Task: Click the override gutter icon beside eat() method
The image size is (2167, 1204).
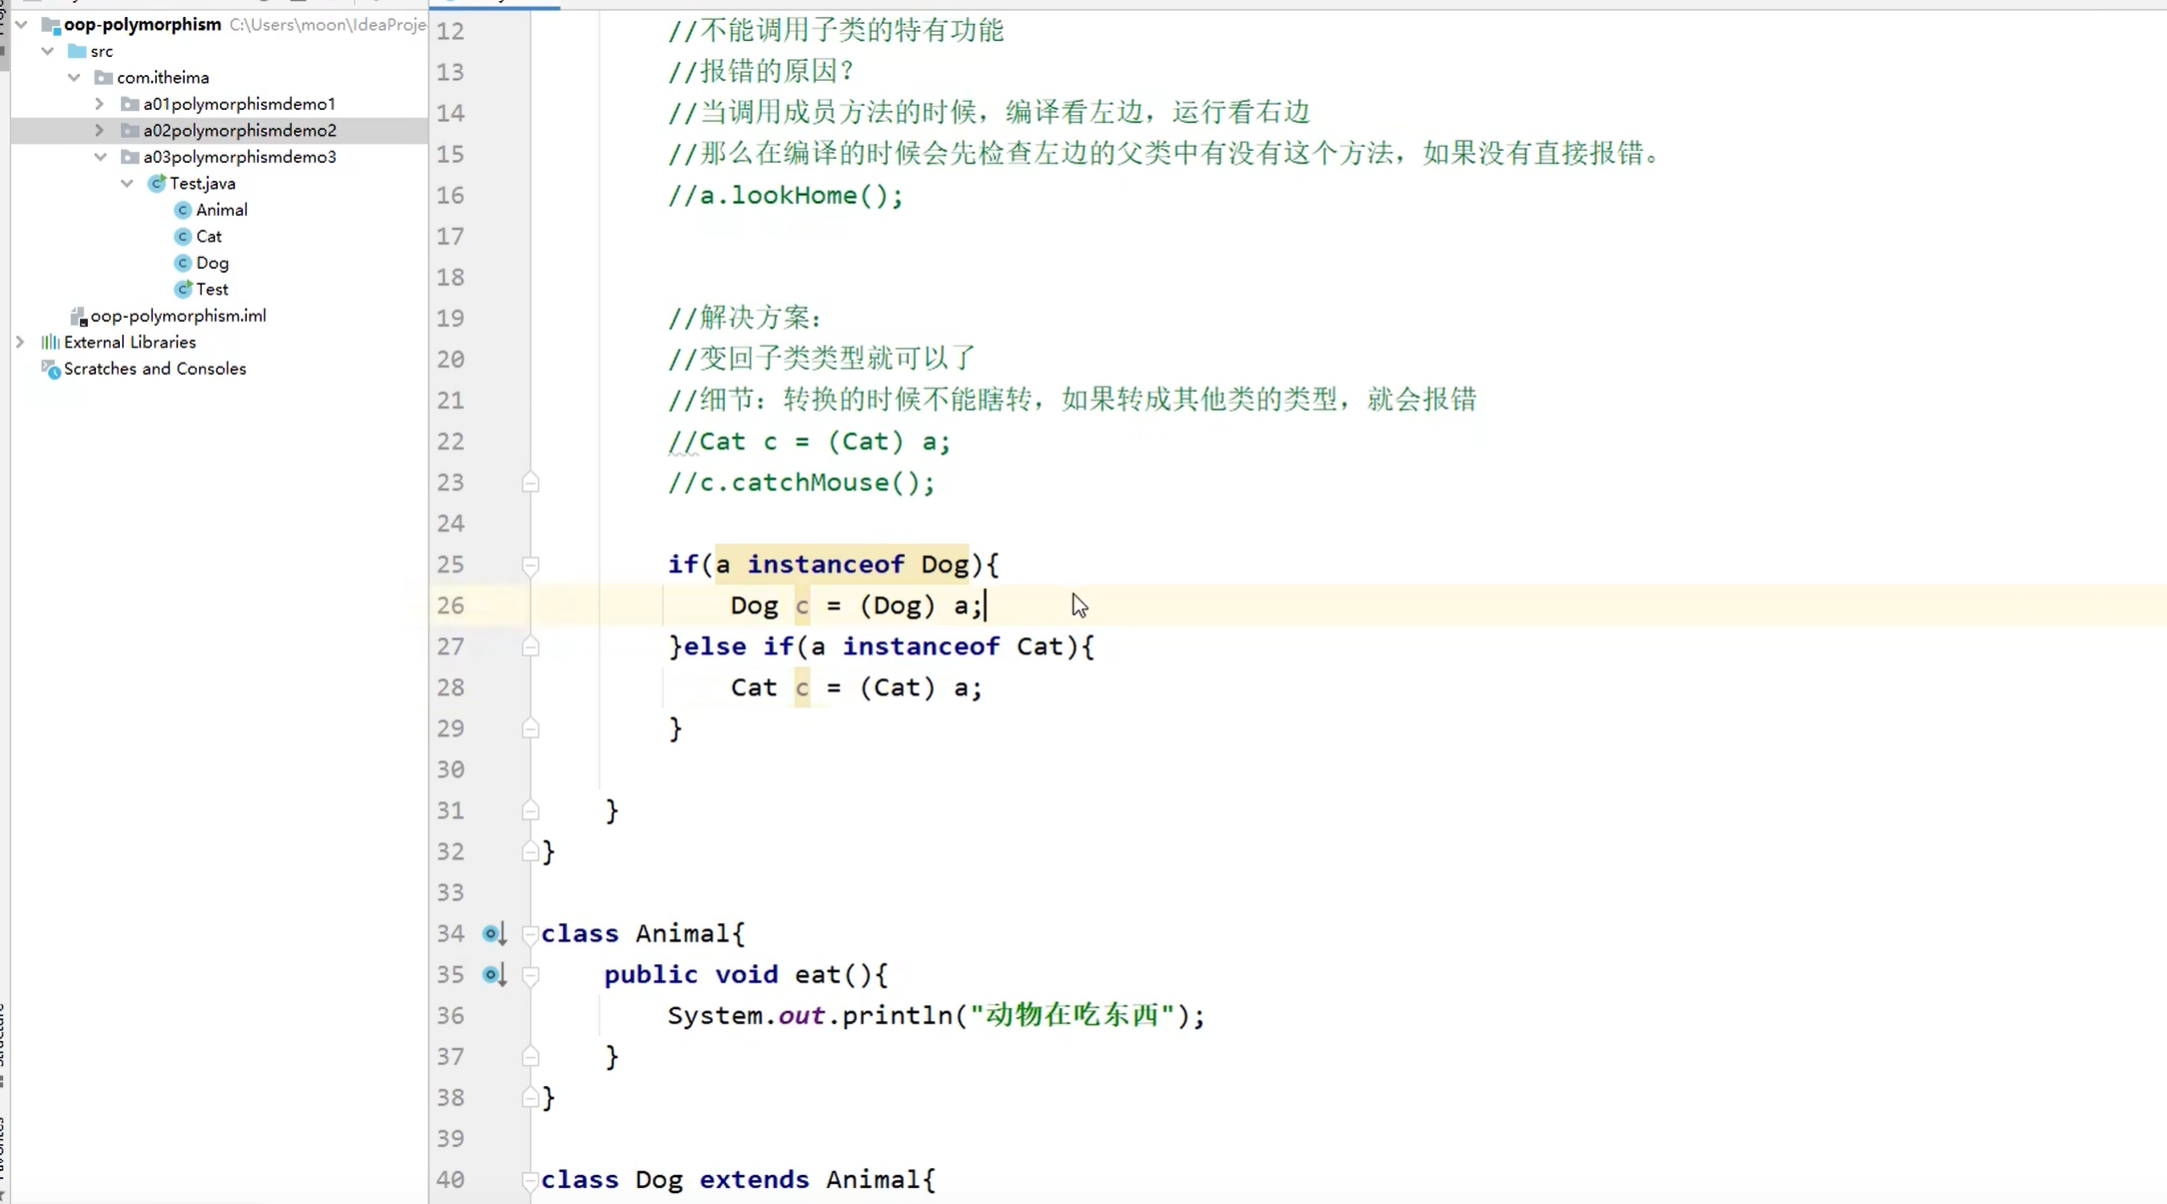Action: (x=493, y=975)
